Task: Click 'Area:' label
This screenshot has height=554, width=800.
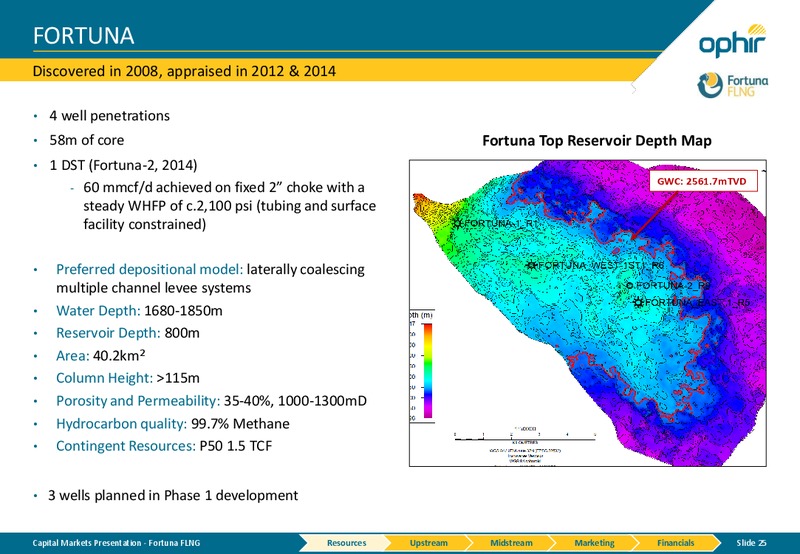Action: pyautogui.click(x=72, y=356)
